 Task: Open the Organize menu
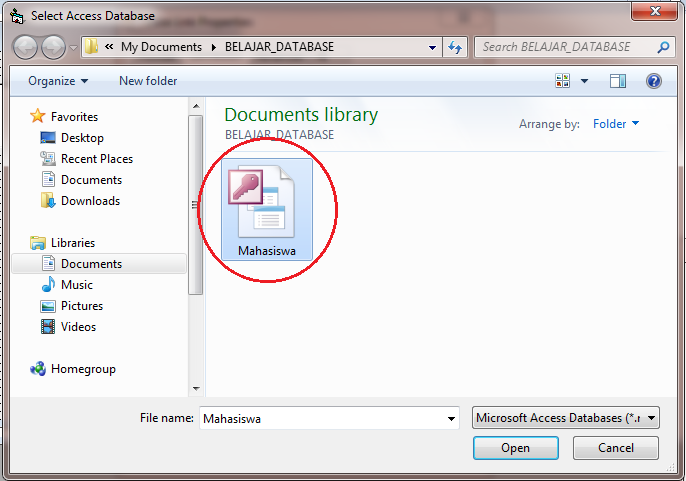click(x=58, y=81)
